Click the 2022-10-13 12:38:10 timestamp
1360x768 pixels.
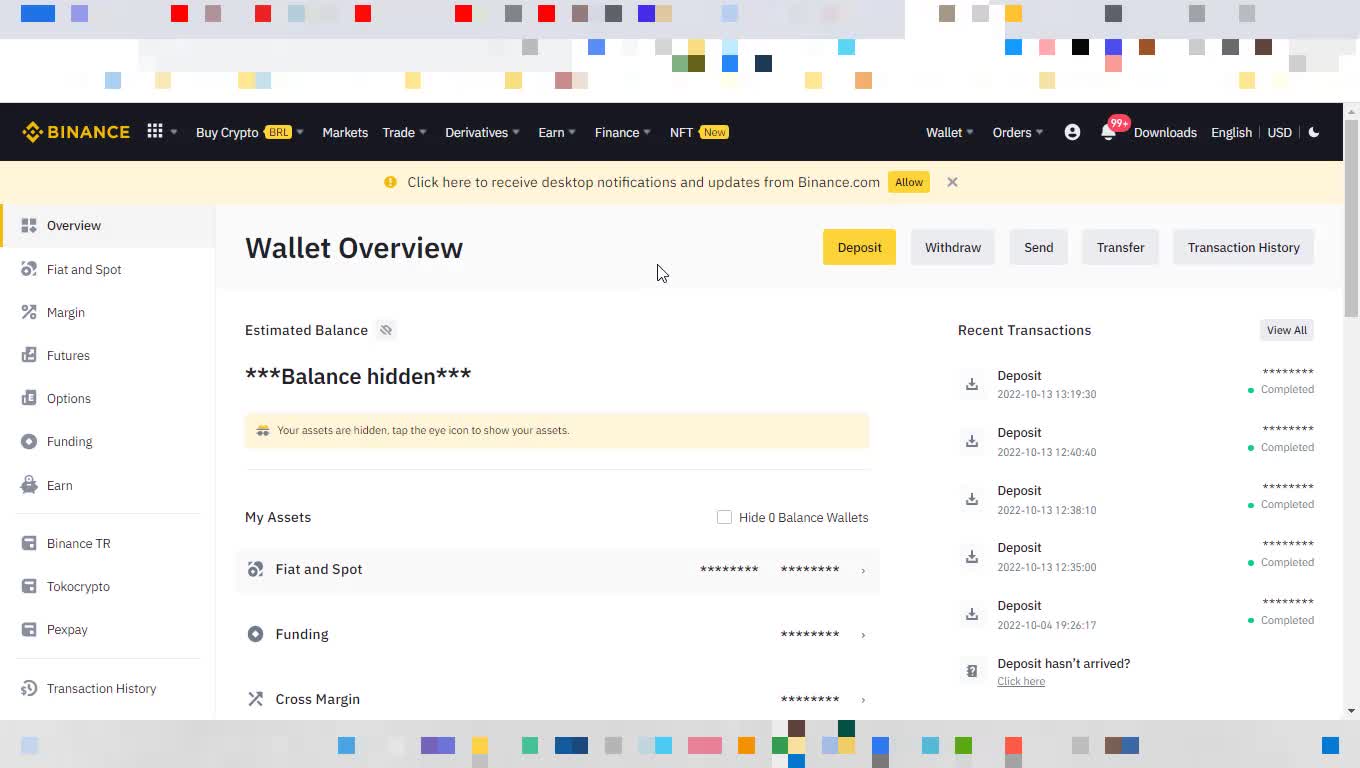pyautogui.click(x=1046, y=510)
